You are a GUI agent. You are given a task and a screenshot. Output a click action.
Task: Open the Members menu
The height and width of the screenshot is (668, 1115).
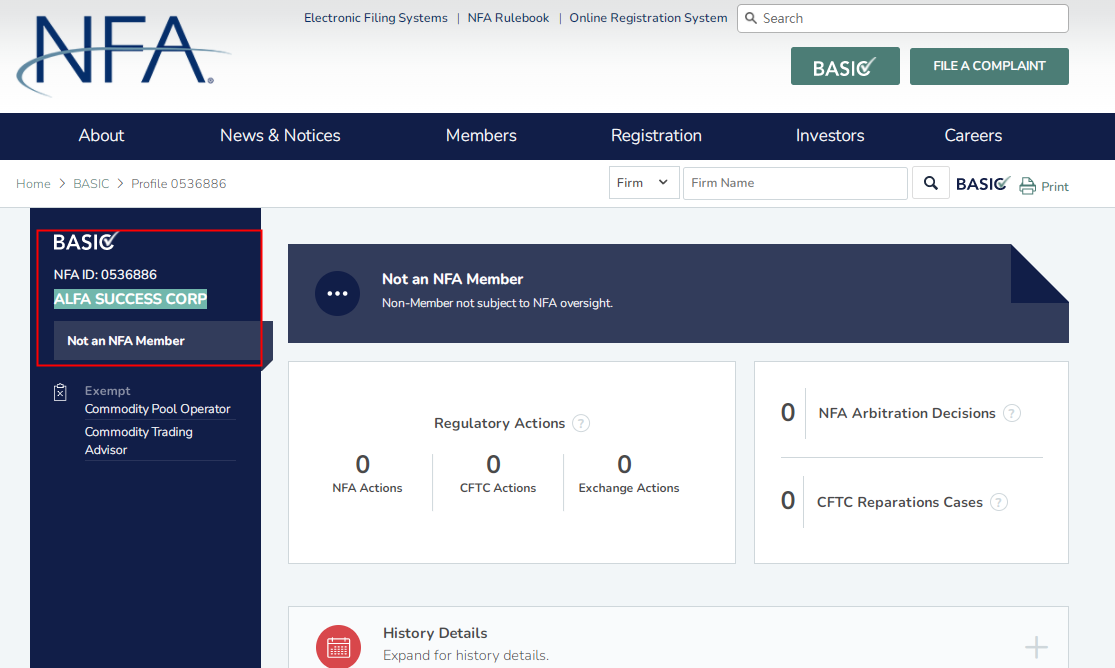(481, 136)
